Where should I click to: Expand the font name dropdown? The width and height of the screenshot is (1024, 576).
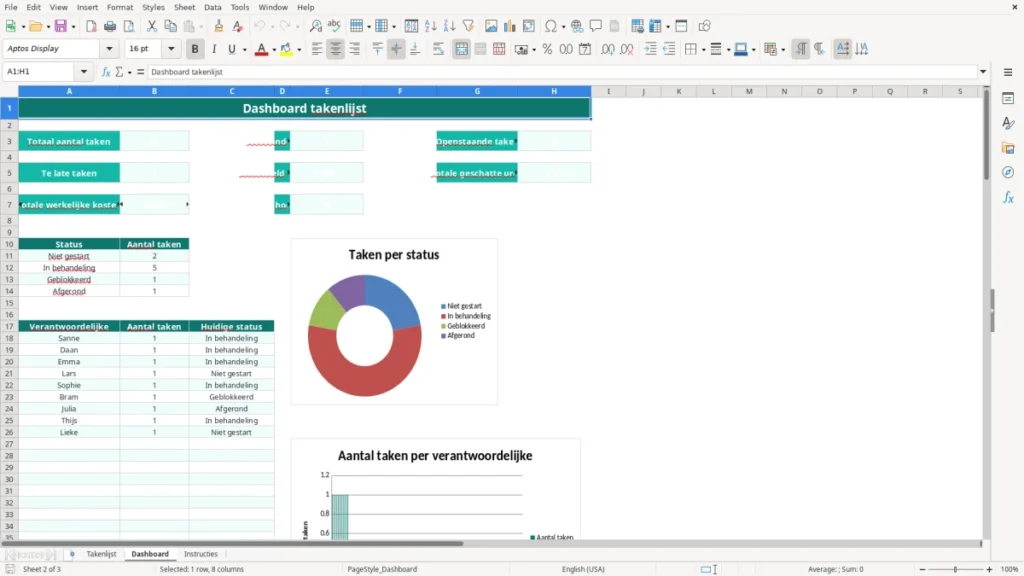point(109,49)
